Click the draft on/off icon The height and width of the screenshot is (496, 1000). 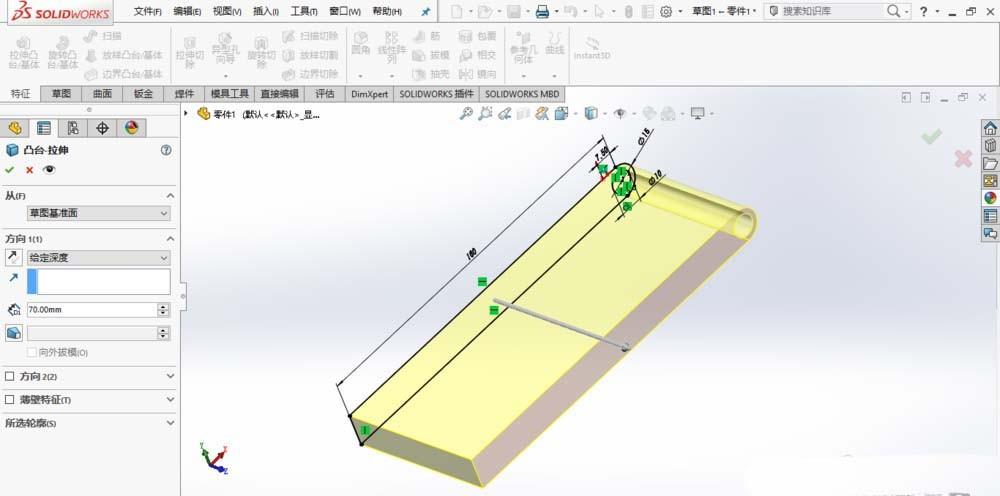(13, 333)
